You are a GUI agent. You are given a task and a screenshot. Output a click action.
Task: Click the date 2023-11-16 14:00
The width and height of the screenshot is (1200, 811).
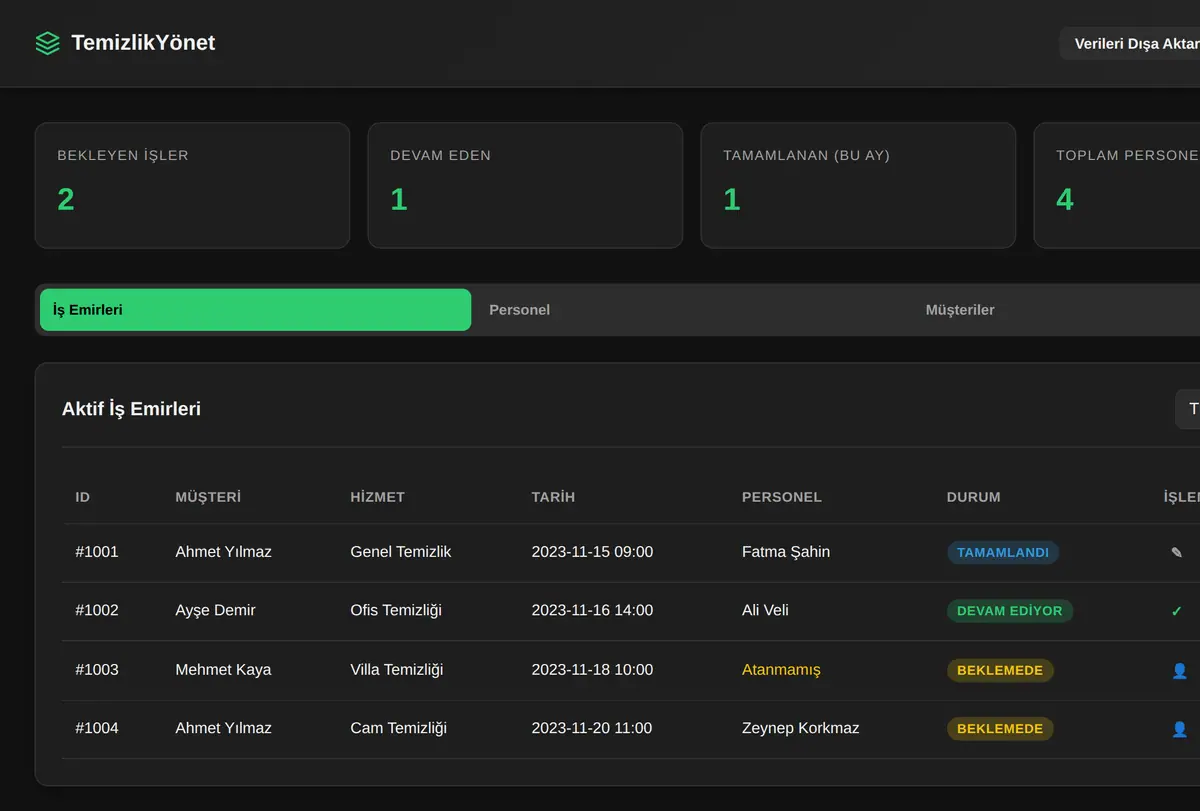coord(592,611)
